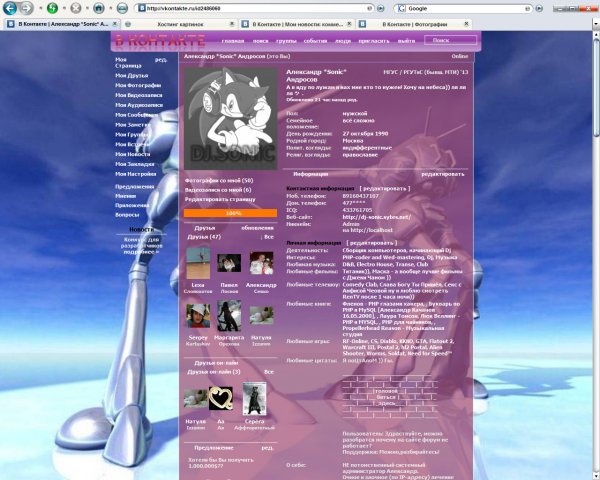This screenshot has width=600, height=480.
Task: Click пригласить in the site header
Action: point(373,41)
